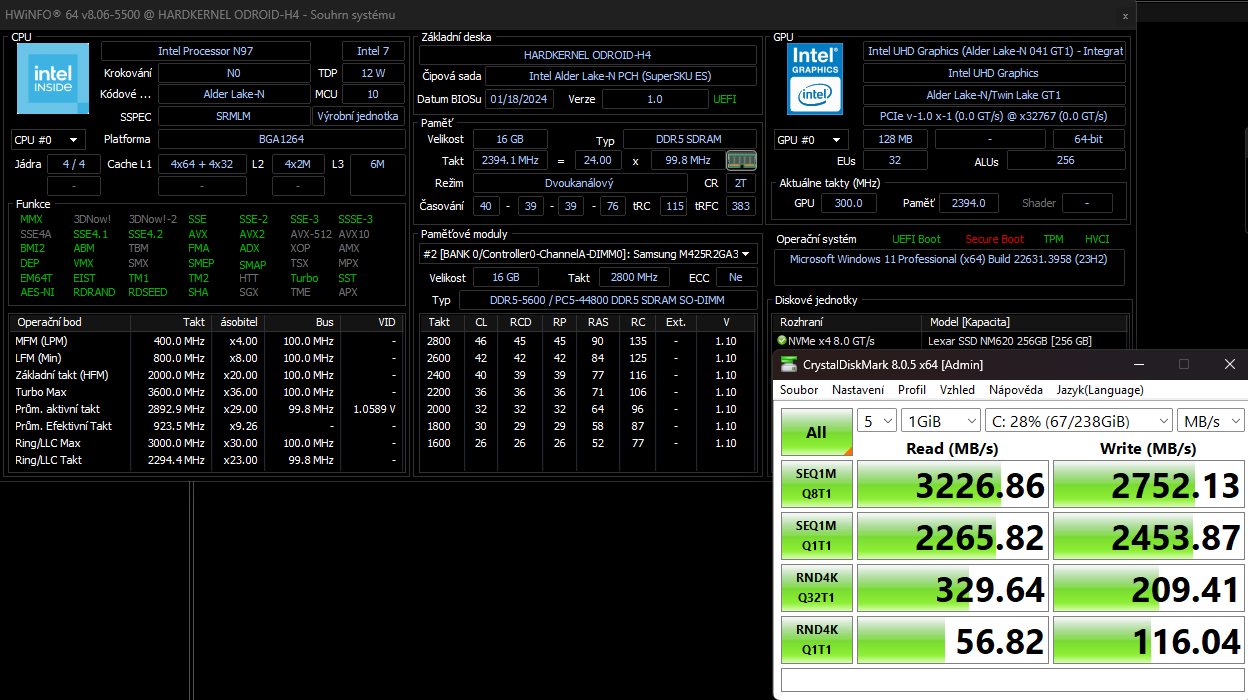This screenshot has height=700, width=1248.
Task: Click the AVX2 feature flag
Action: click(252, 234)
